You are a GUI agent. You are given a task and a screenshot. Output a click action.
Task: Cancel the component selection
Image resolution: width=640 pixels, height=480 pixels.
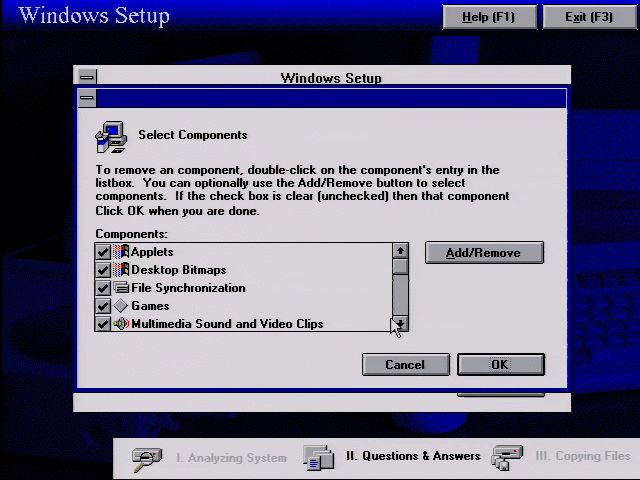click(406, 364)
